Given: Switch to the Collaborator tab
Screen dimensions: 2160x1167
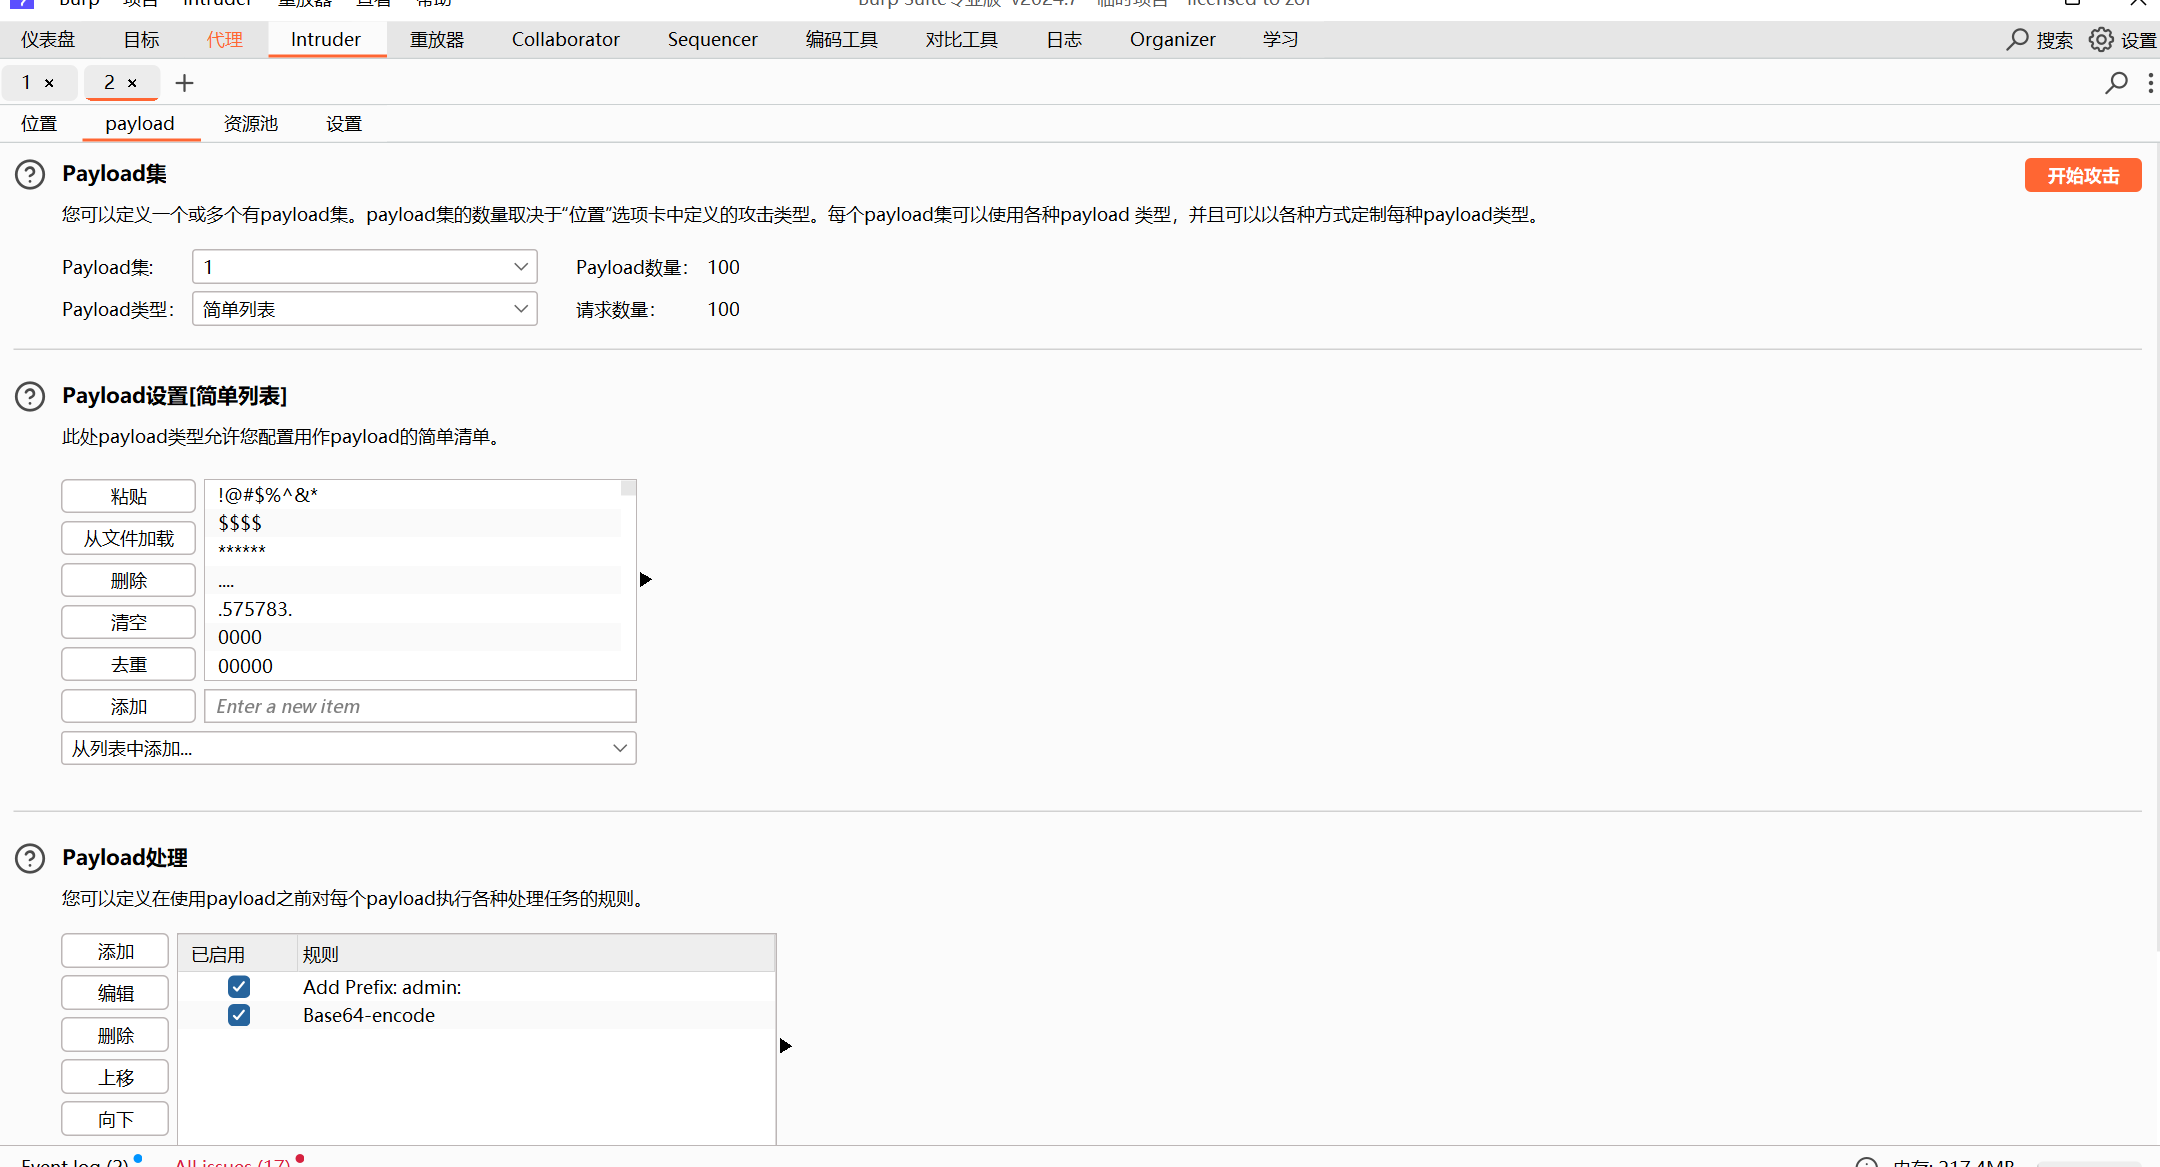Looking at the screenshot, I should point(565,40).
